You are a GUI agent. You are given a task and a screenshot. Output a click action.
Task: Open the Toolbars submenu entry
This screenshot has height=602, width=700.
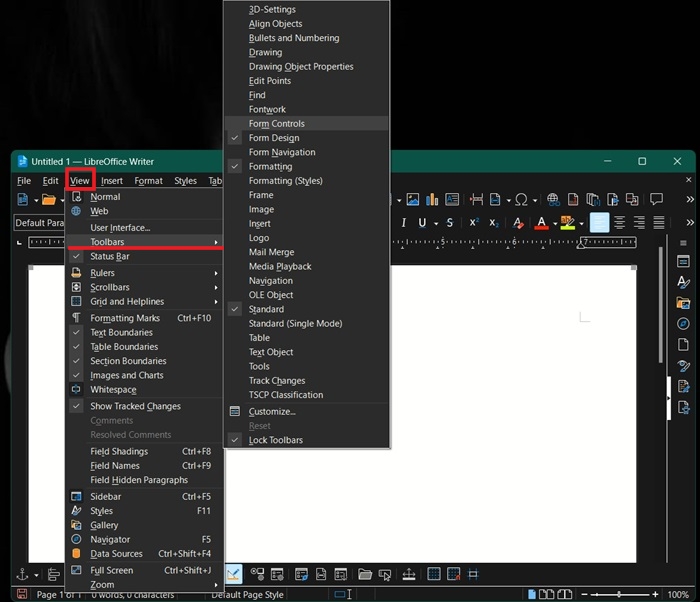145,242
